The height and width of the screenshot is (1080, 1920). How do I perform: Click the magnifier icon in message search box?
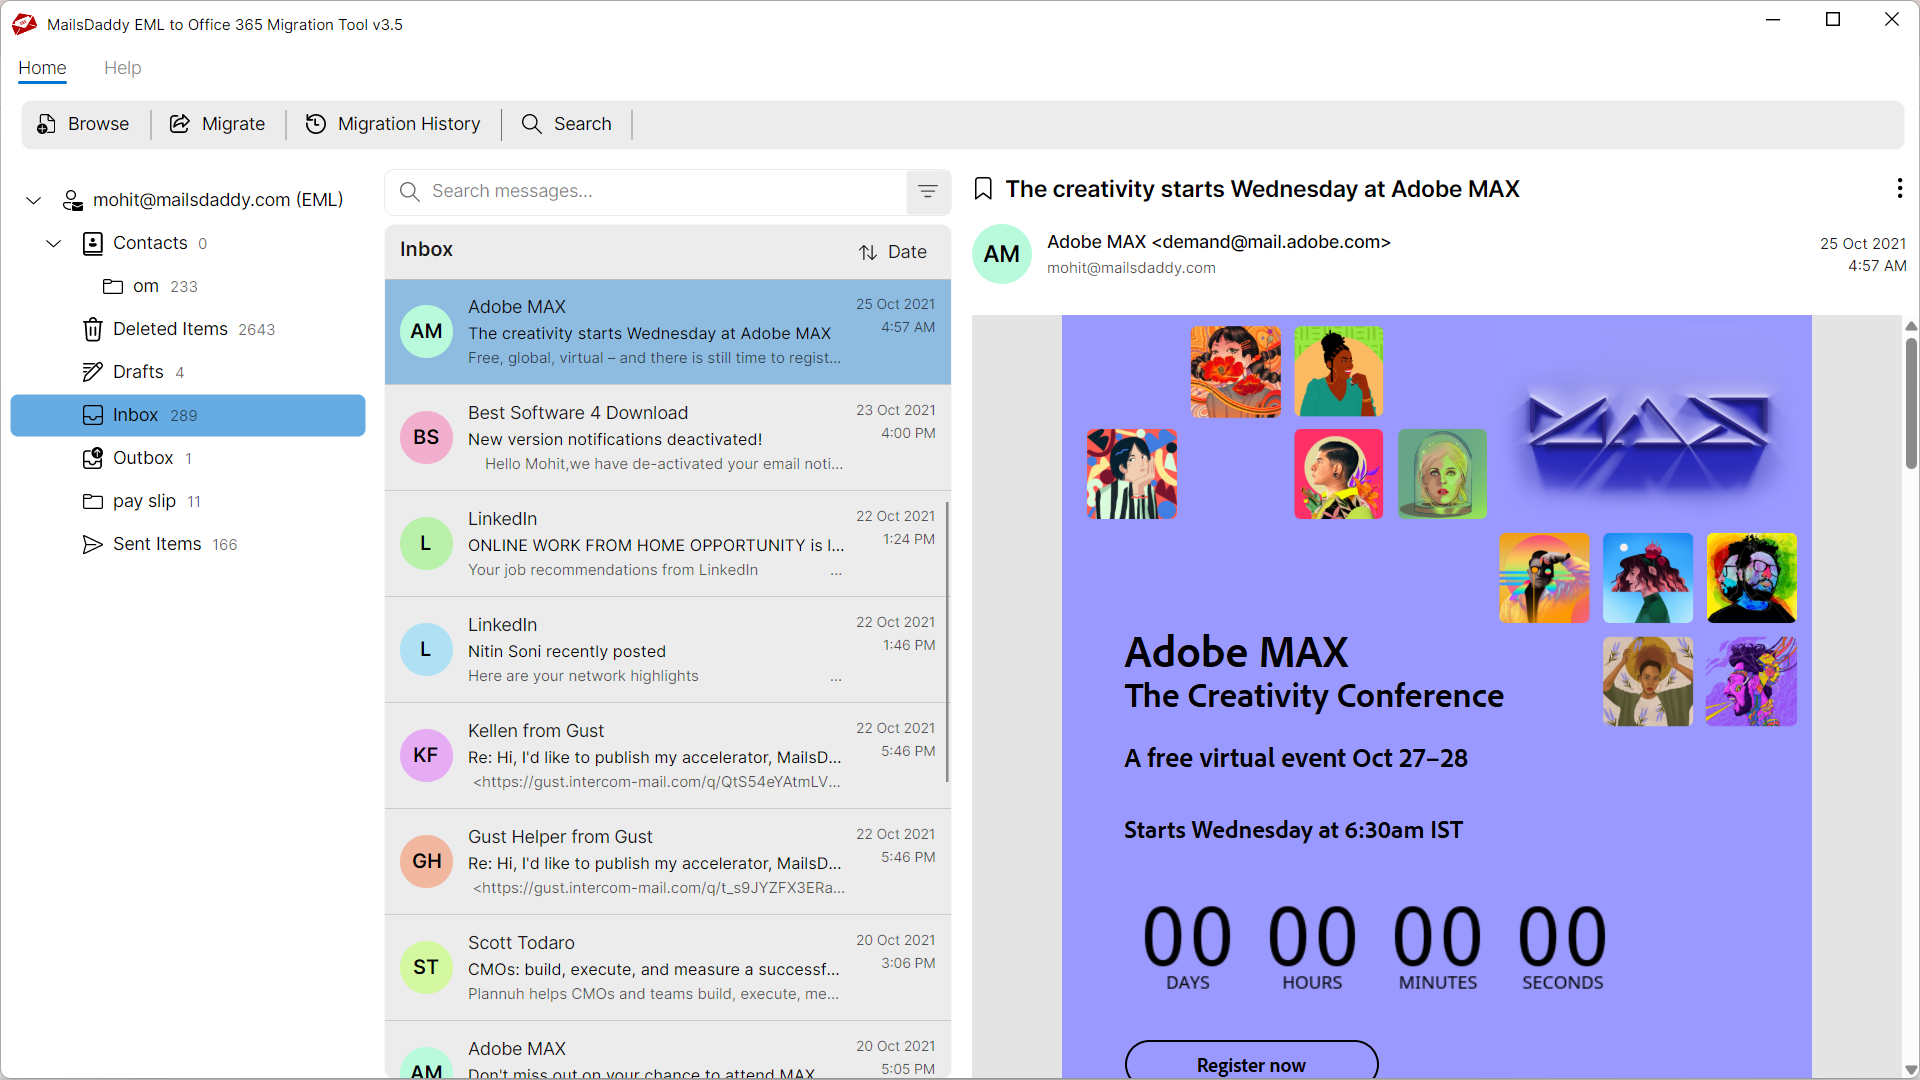(x=409, y=191)
